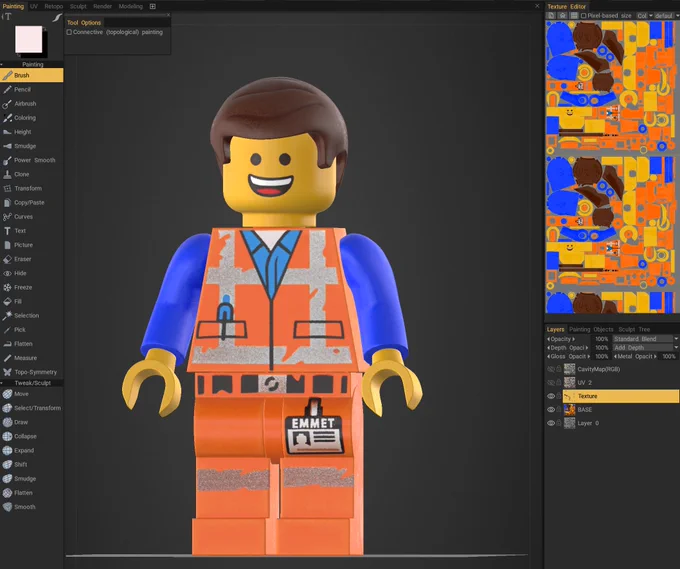Select the sculpt Smudge tool below Shift
The width and height of the screenshot is (680, 569).
[31, 479]
